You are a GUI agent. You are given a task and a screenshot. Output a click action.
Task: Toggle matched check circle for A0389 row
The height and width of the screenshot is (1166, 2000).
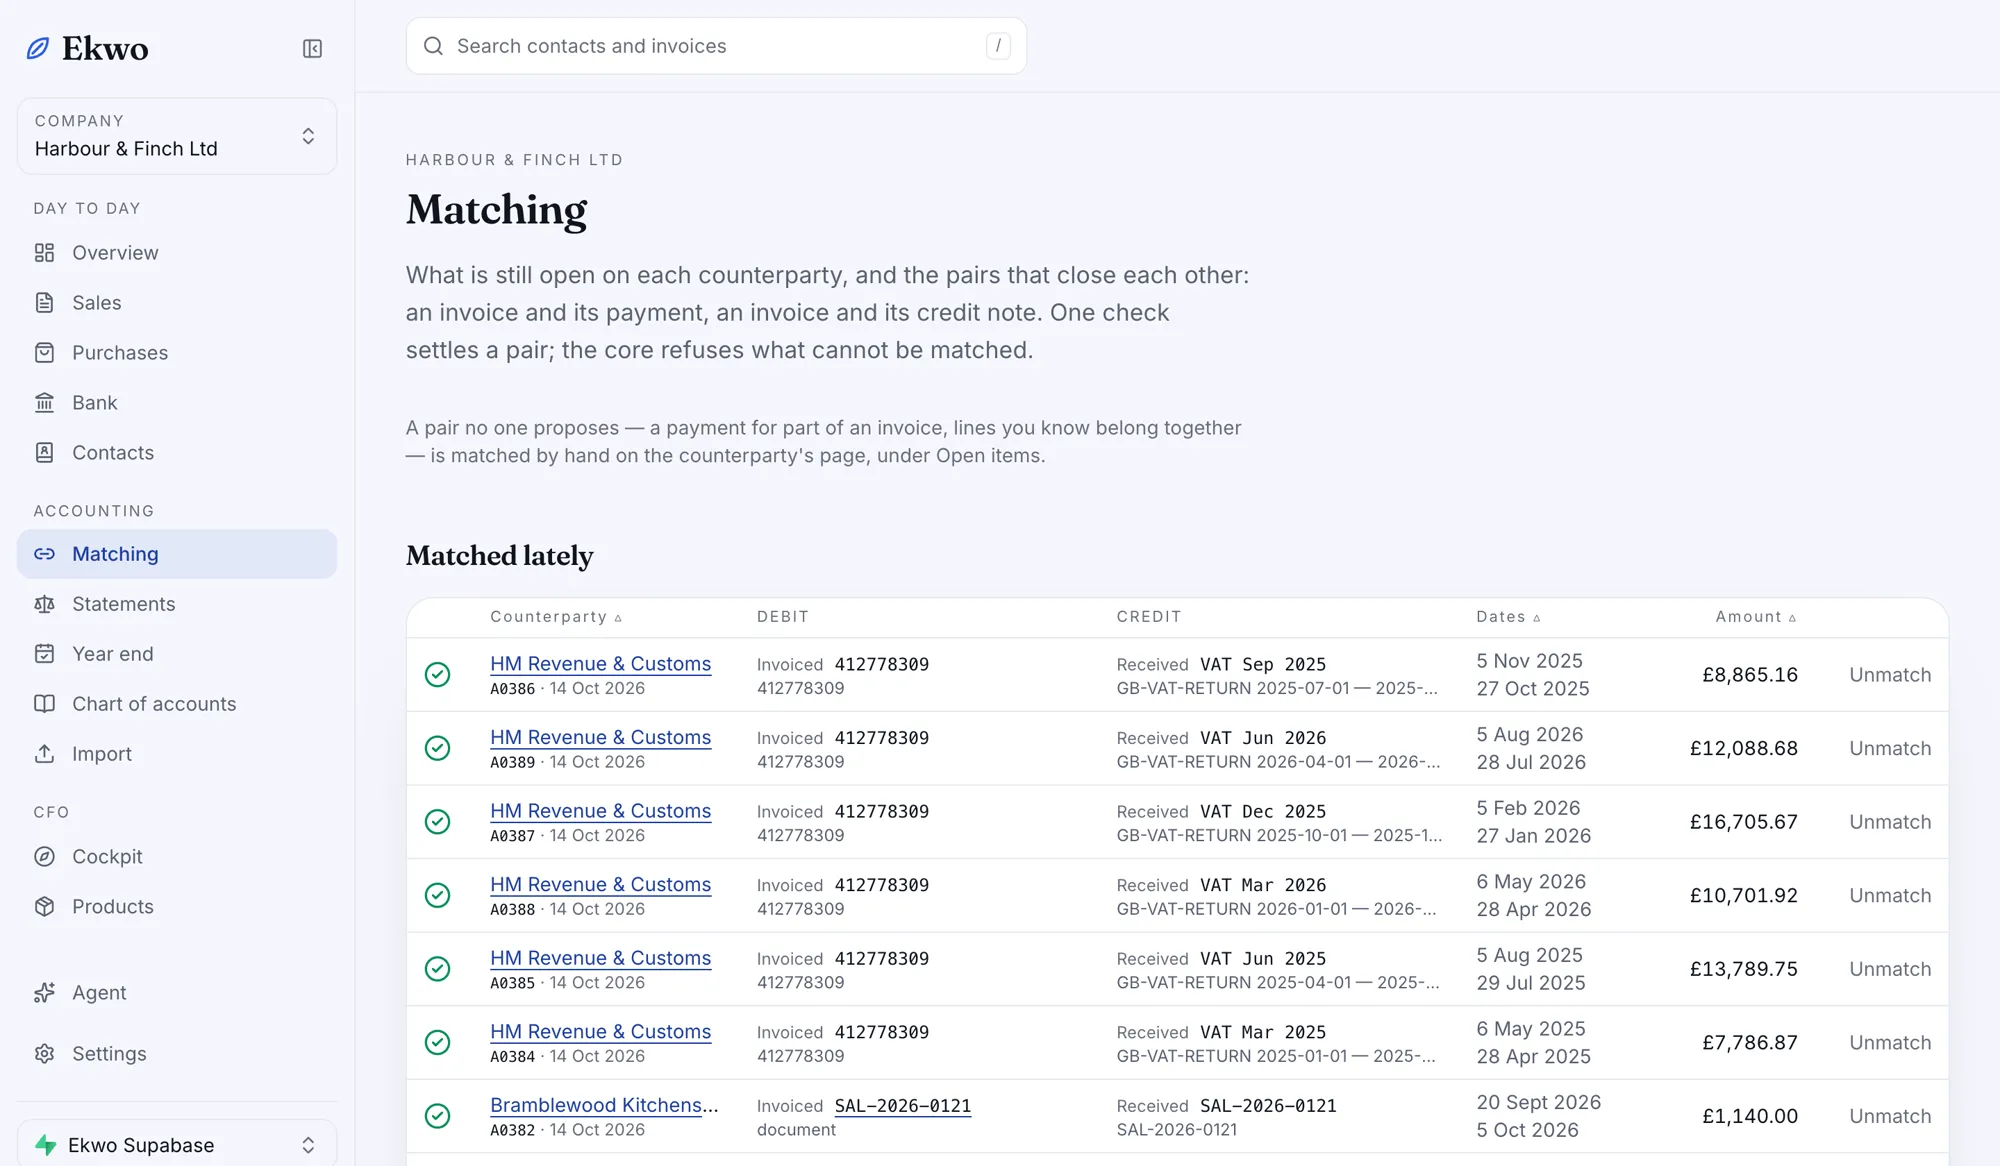coord(437,748)
